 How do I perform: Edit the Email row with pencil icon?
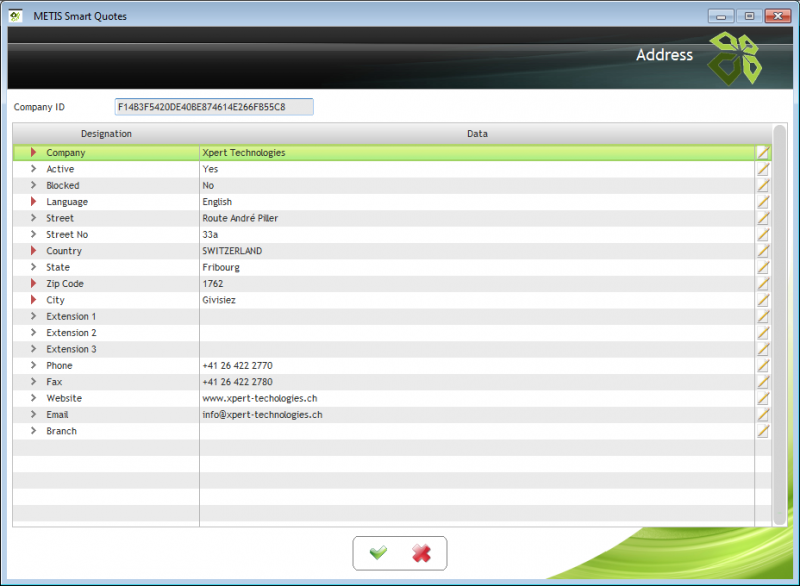click(x=763, y=414)
